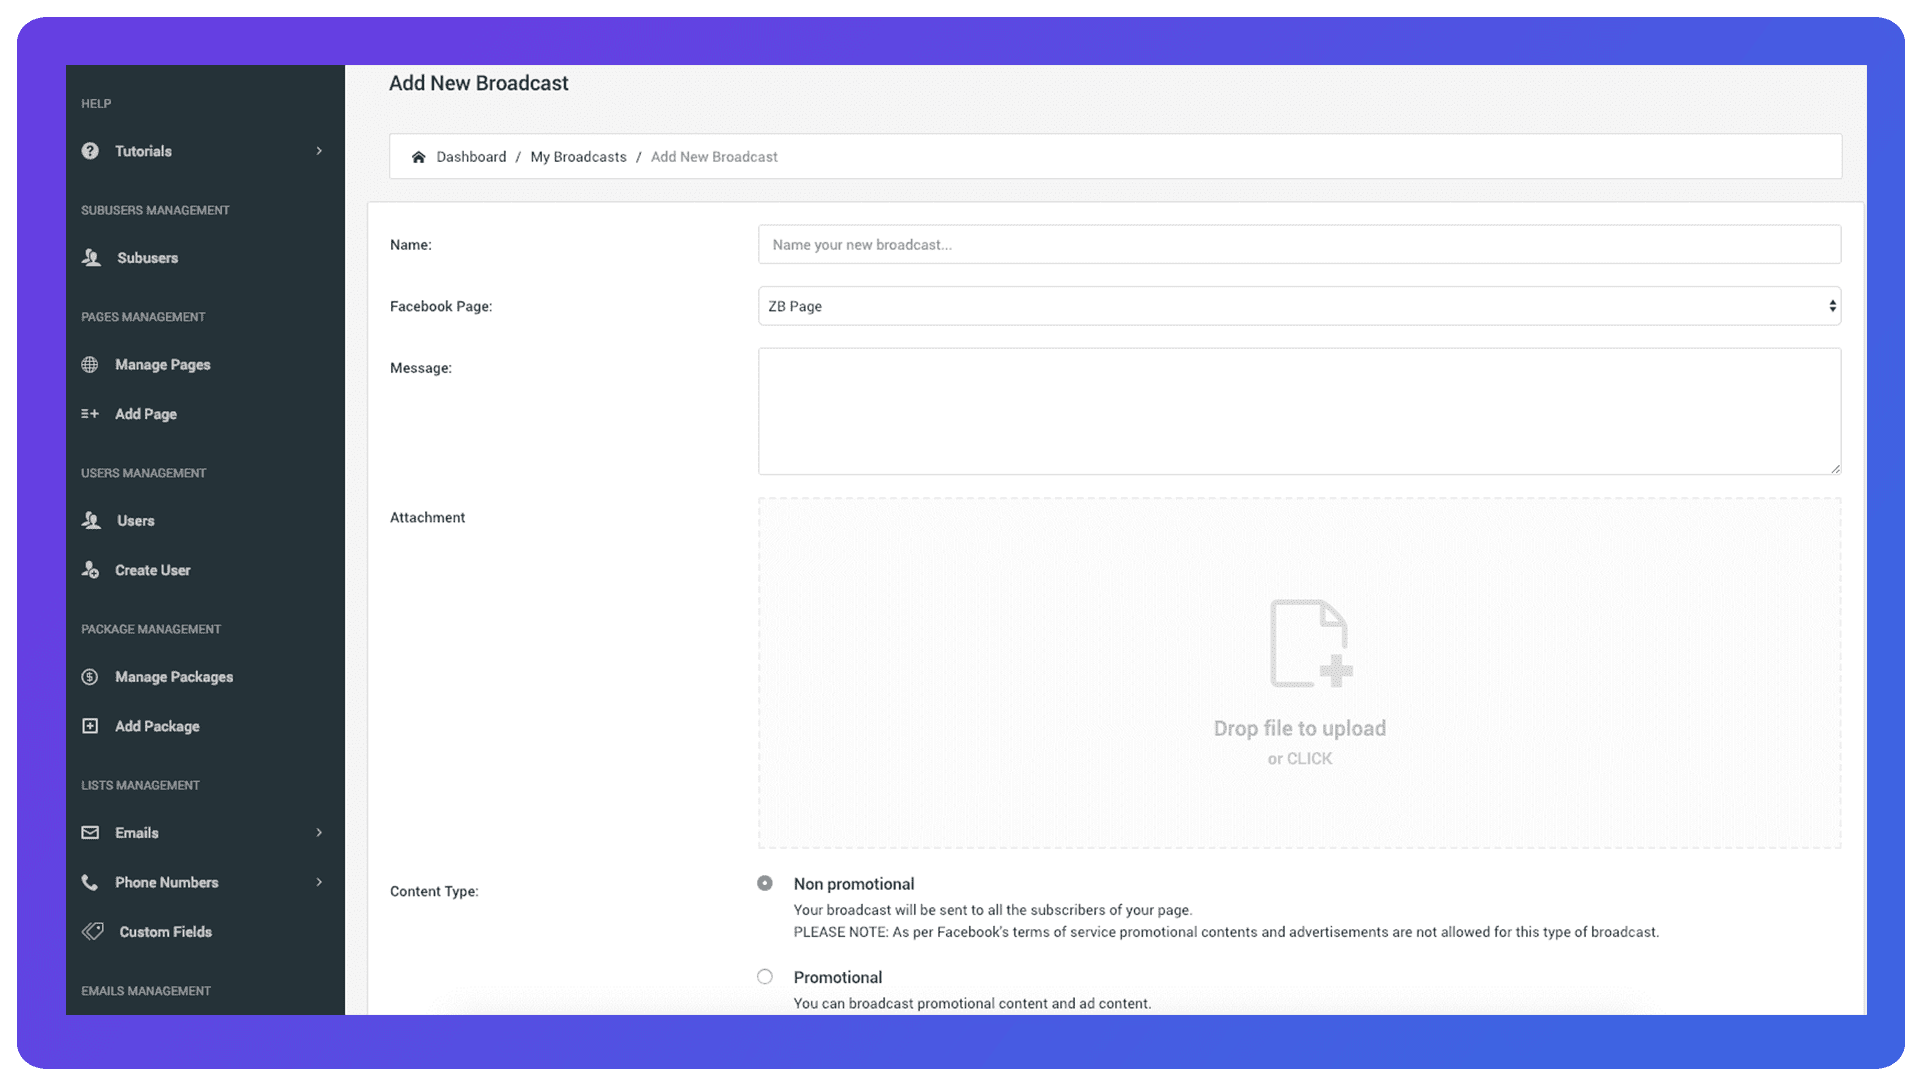Screen dimensions: 1920x1090
Task: Click the Drop file to upload area
Action: click(x=1298, y=673)
